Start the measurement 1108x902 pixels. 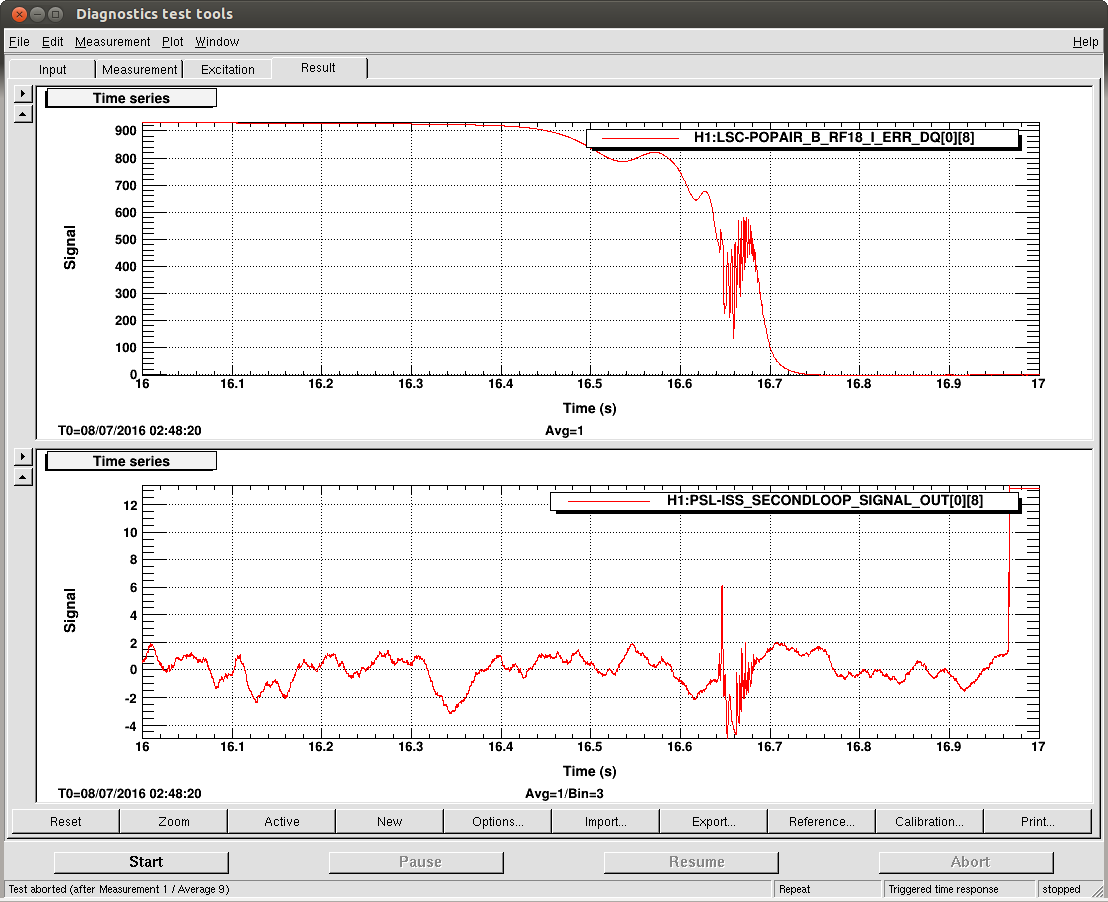[x=141, y=862]
